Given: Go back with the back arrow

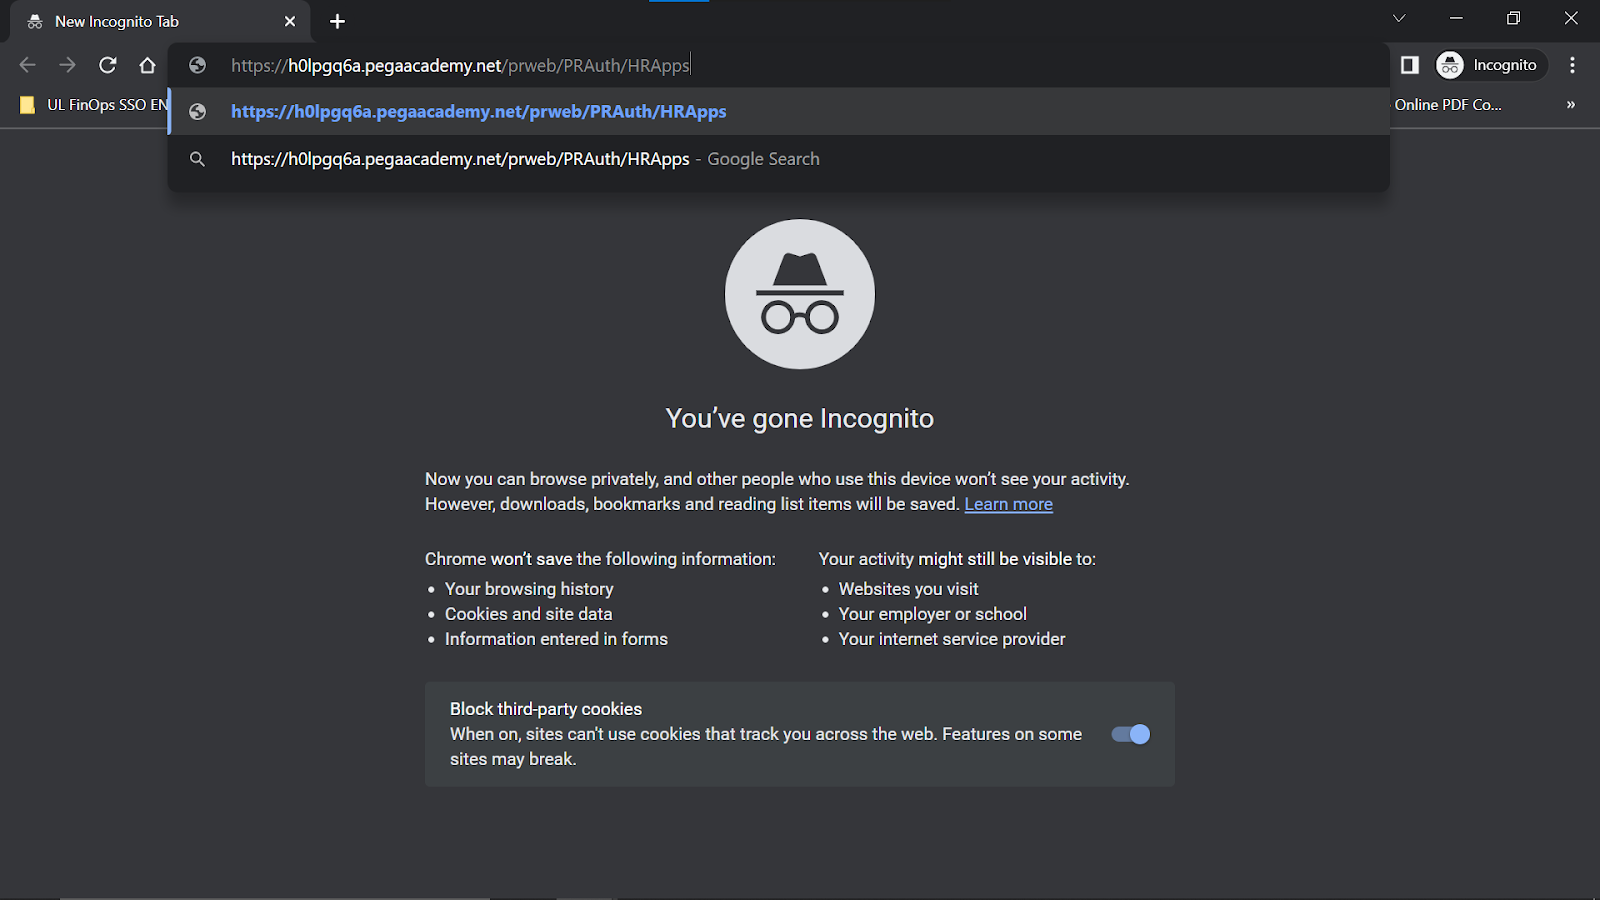Looking at the screenshot, I should pos(27,65).
